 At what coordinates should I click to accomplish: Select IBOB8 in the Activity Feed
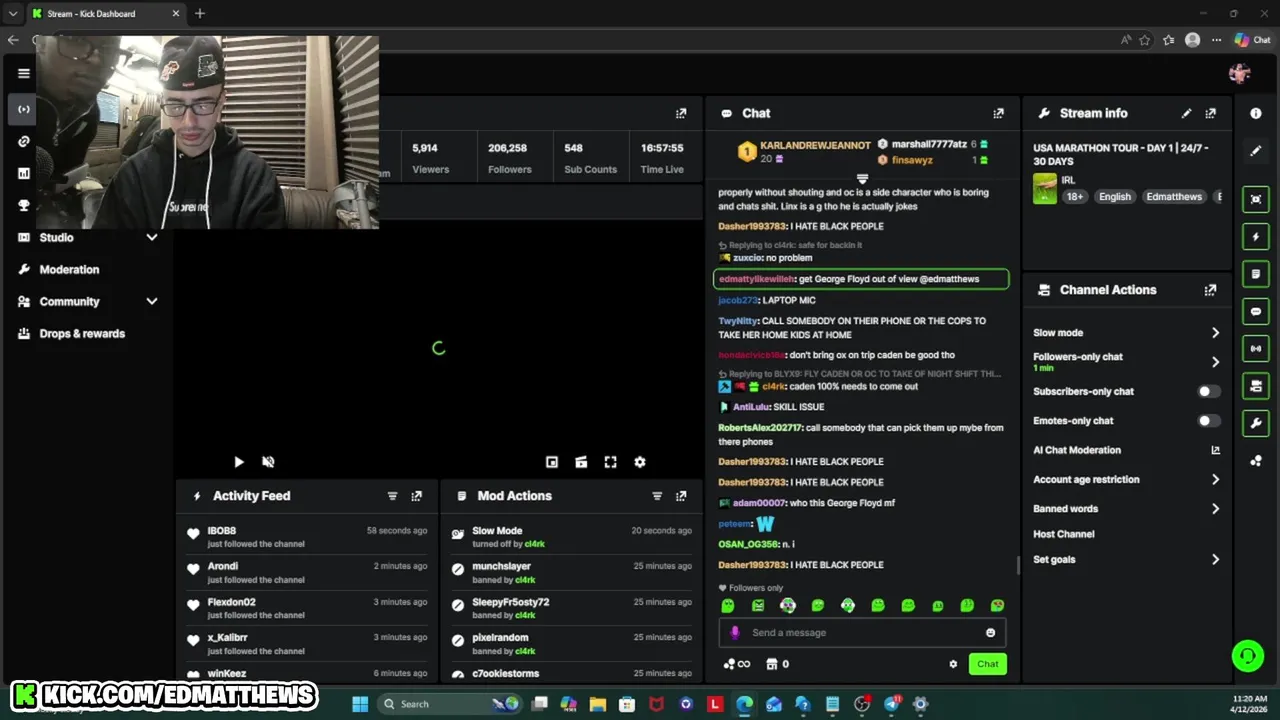pos(221,531)
